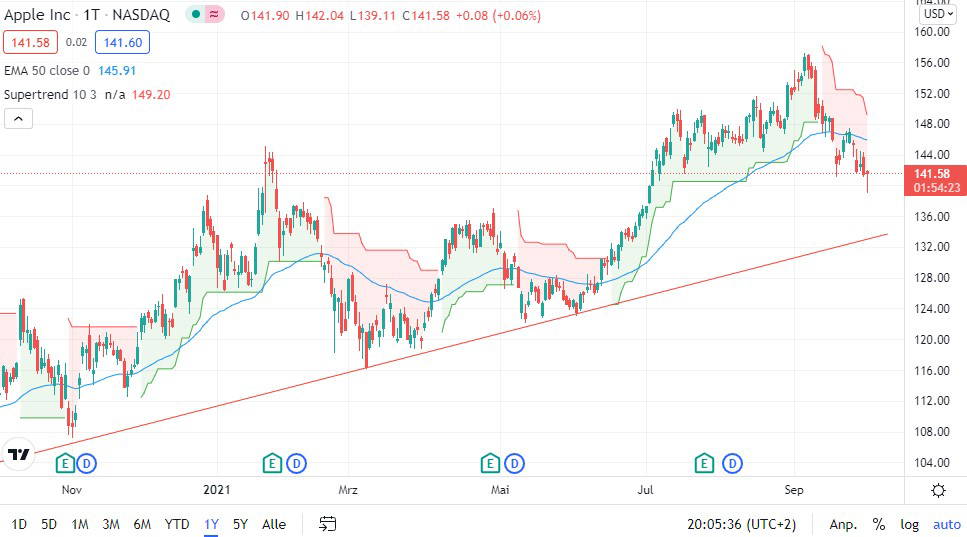Click the pink approximate-data icon
Image resolution: width=967 pixels, height=537 pixels.
click(214, 14)
